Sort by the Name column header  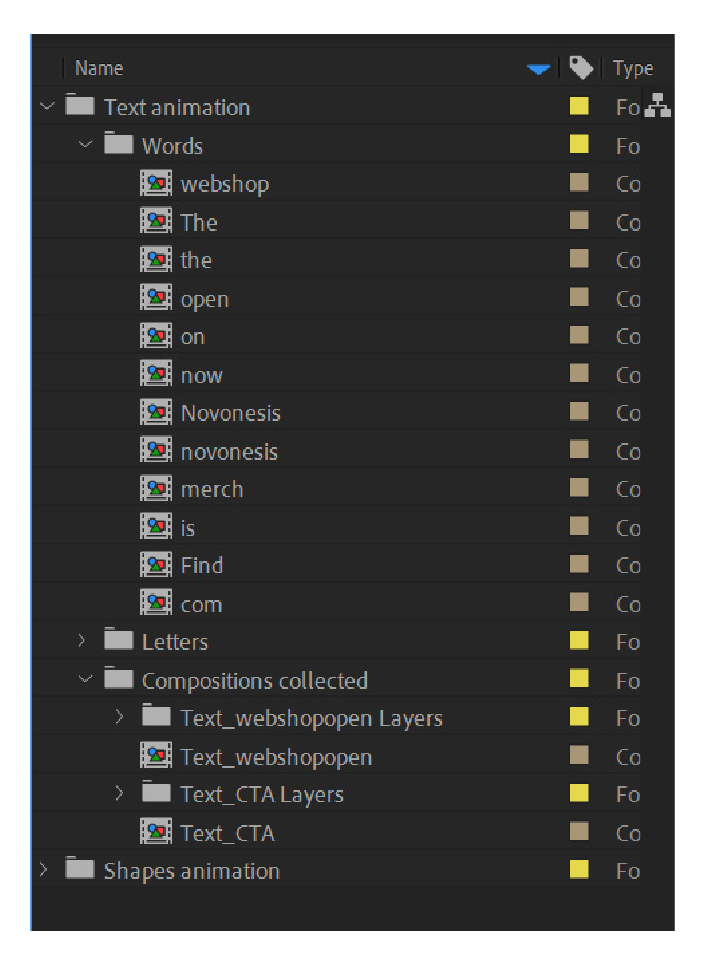(x=99, y=68)
